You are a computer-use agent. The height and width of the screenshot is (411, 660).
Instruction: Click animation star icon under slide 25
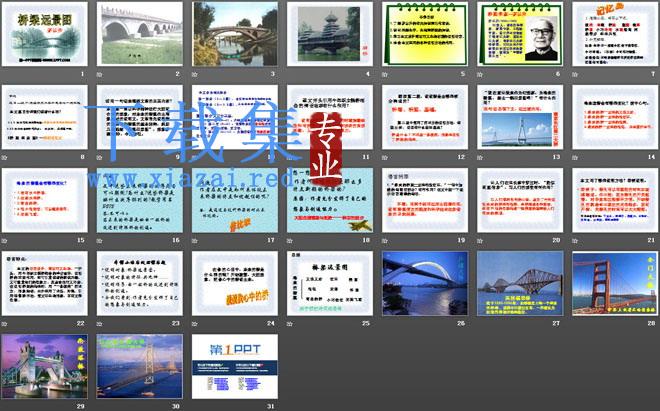290,324
